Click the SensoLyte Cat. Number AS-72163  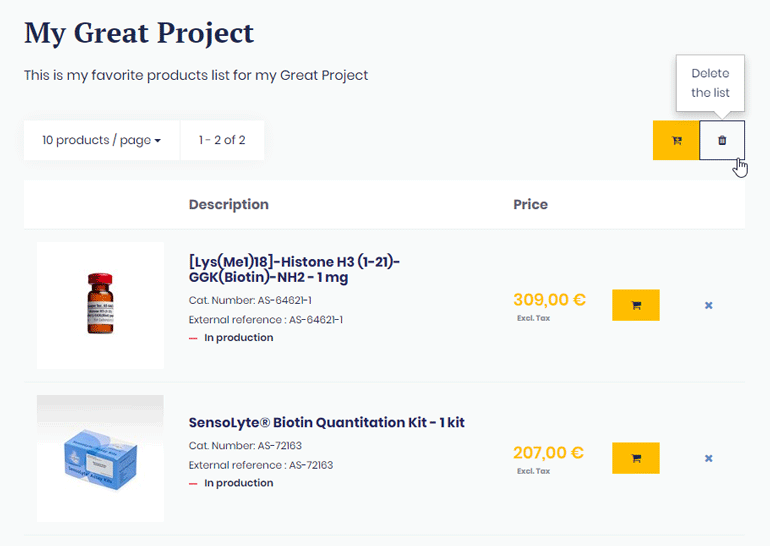pos(245,446)
